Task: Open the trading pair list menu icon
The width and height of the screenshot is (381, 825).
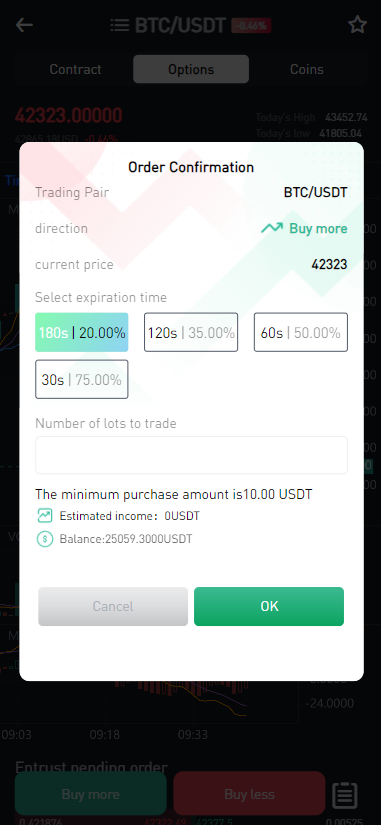Action: [x=120, y=25]
